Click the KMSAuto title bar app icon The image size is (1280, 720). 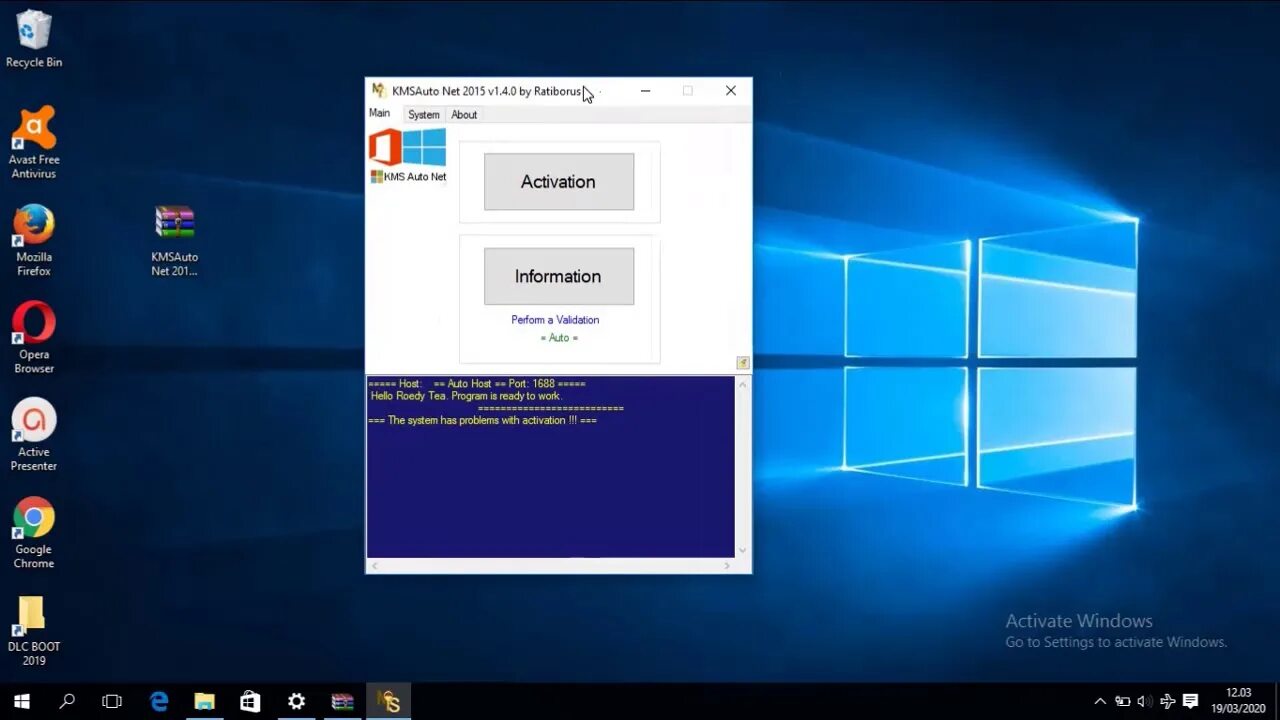coord(379,91)
